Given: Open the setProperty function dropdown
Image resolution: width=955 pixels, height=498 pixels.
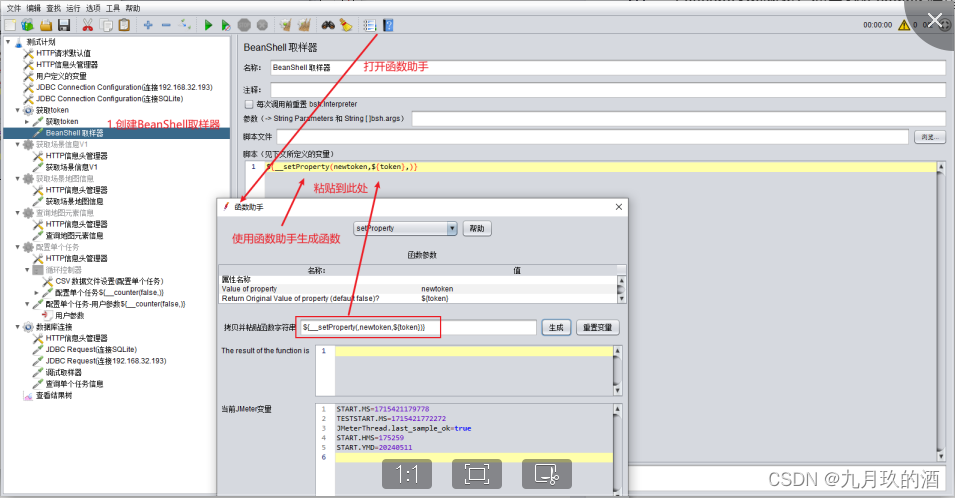Looking at the screenshot, I should (x=452, y=228).
